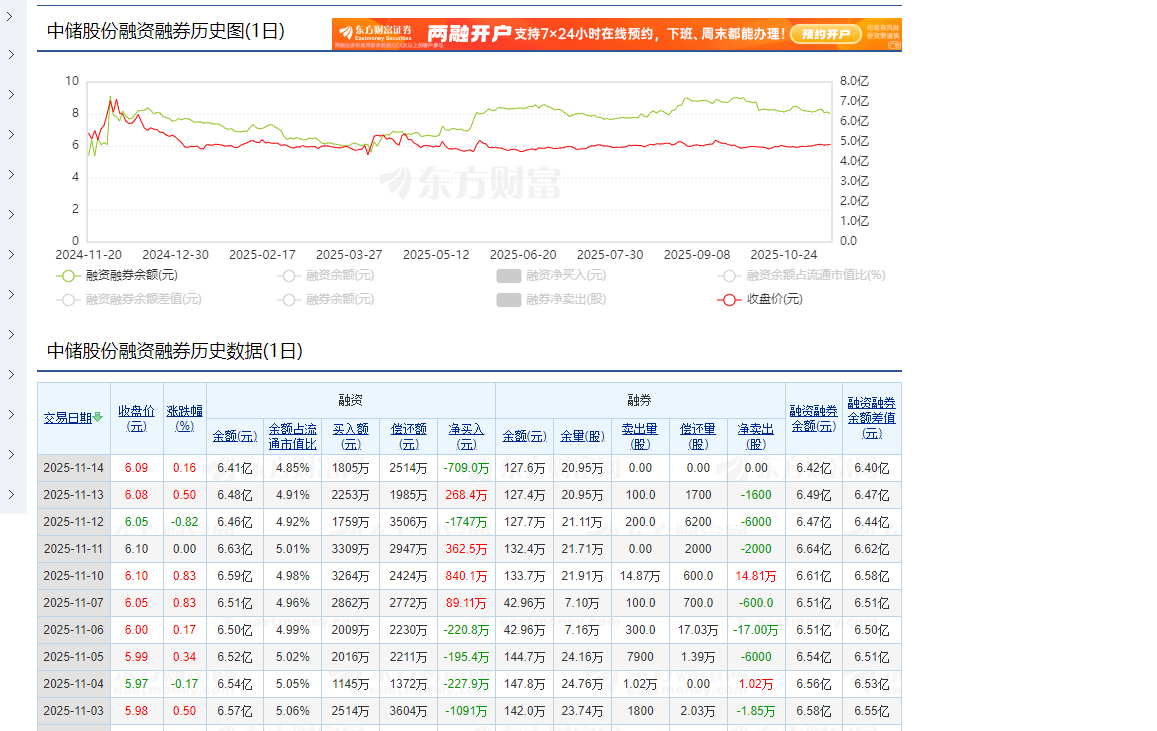Sort table by 收盘价(元) header

point(137,418)
